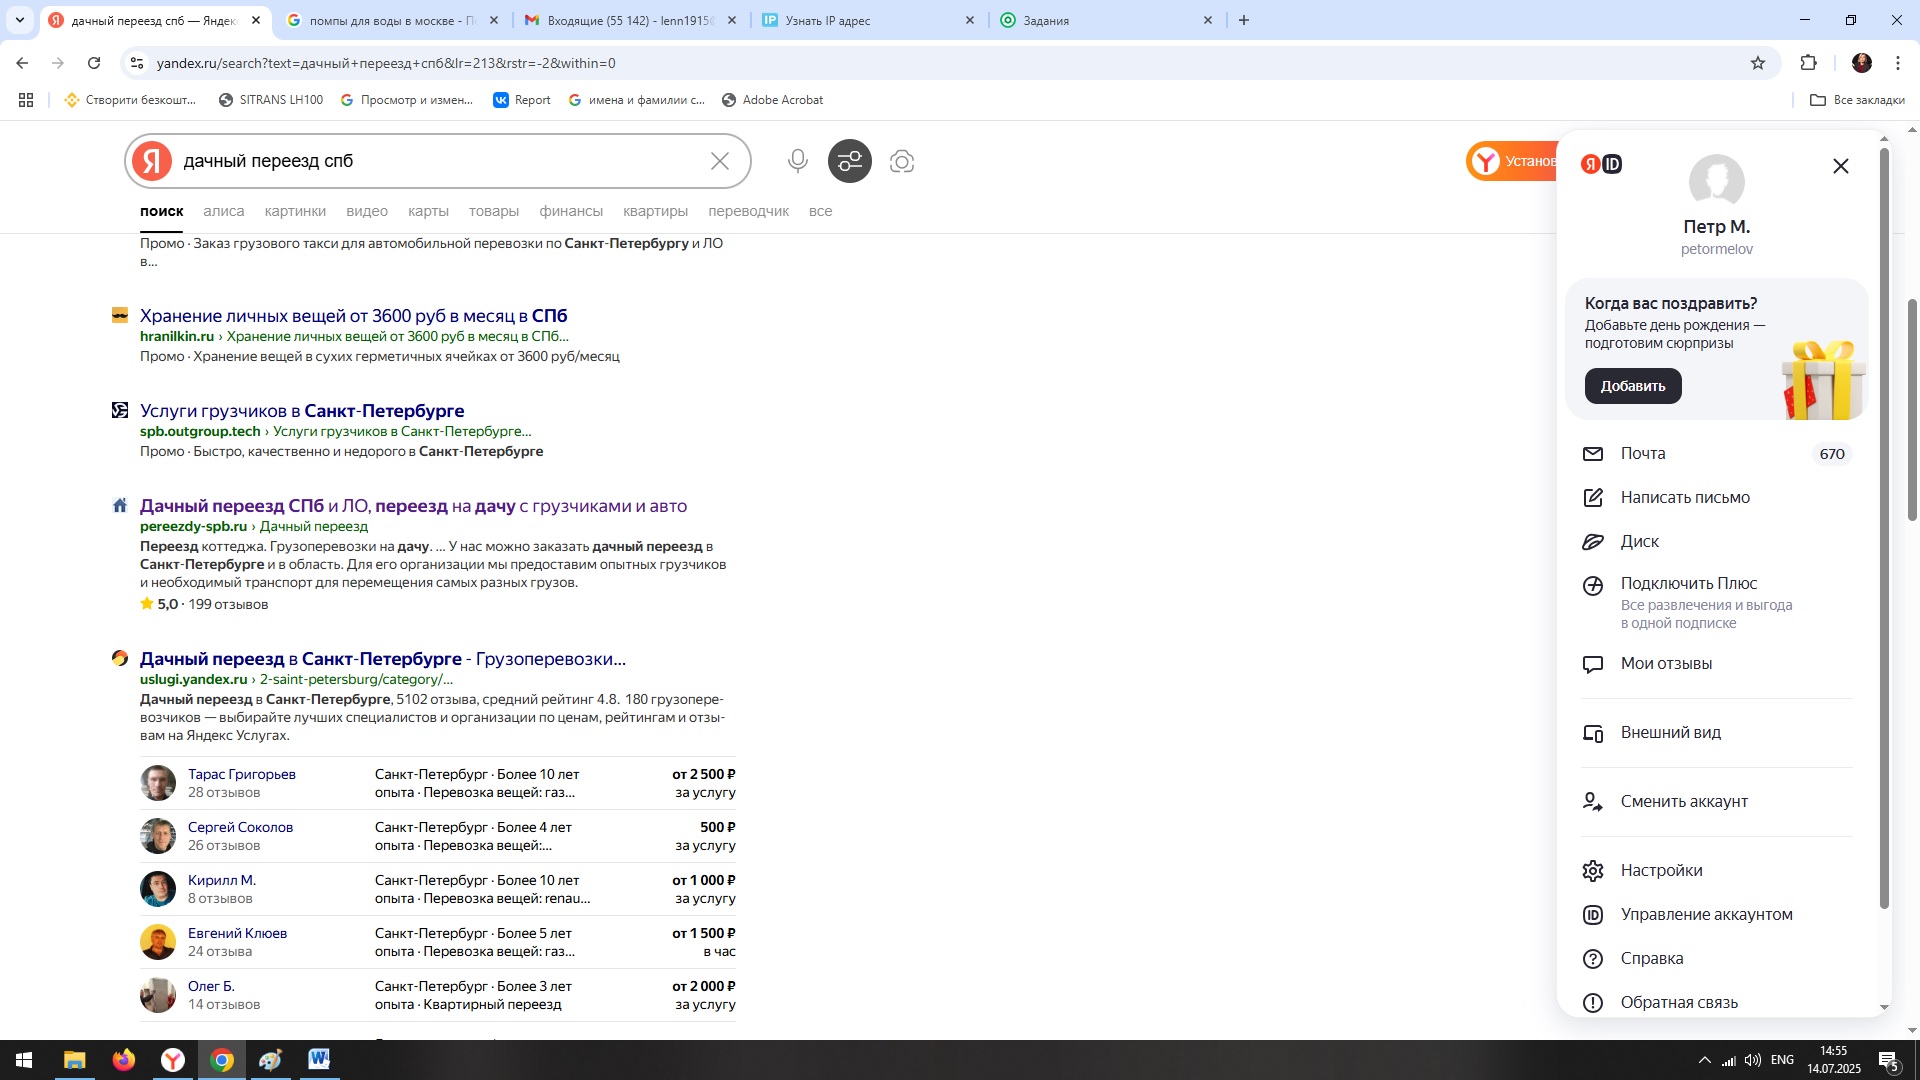
Task: Open Сергей Соколов profile link
Action: pos(240,827)
